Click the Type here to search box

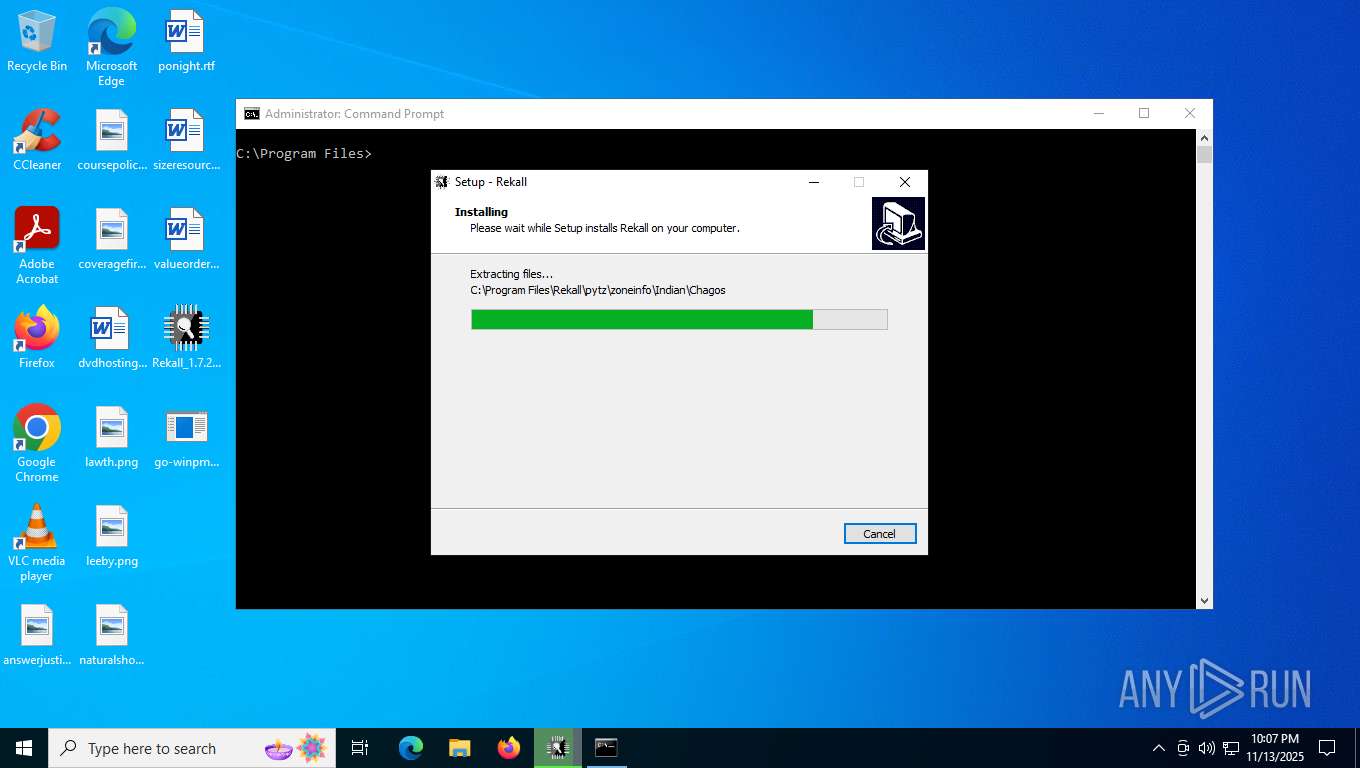(192, 748)
